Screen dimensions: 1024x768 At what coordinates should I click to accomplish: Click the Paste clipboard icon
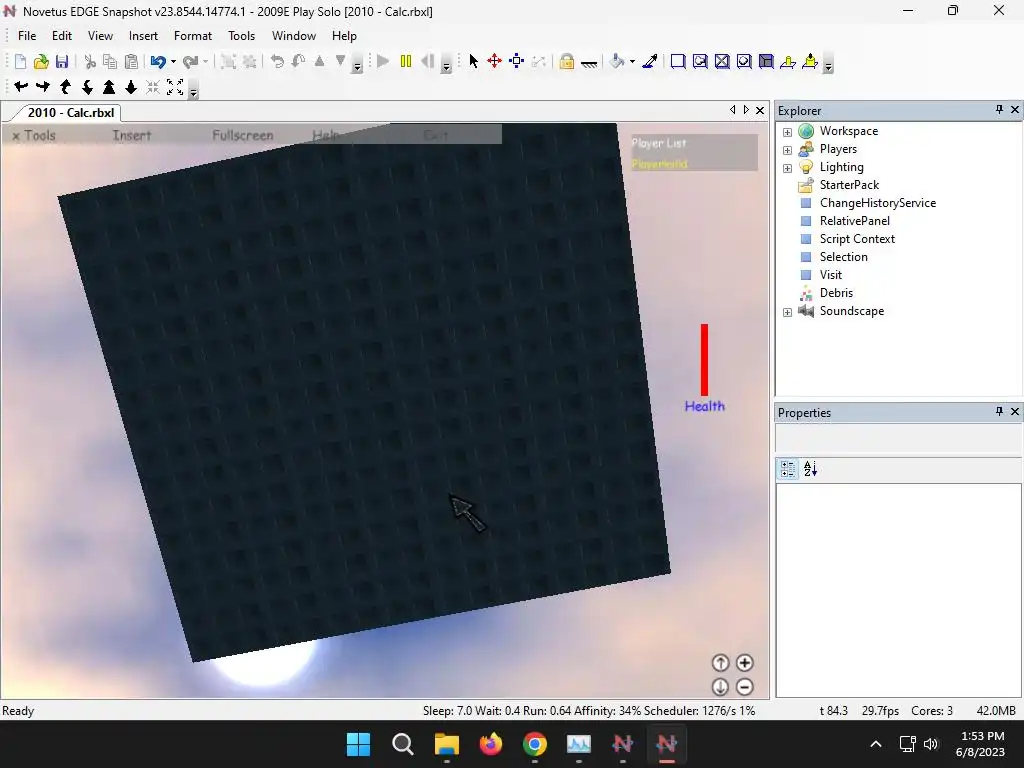point(131,61)
